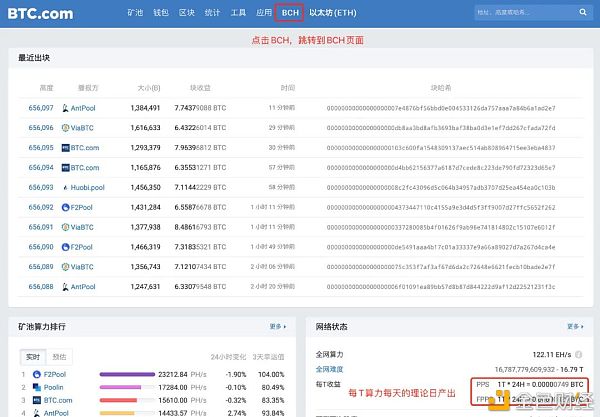This screenshot has width=600, height=417.
Task: Click F2Pool icon in block 656,092 row
Action: 65,207
